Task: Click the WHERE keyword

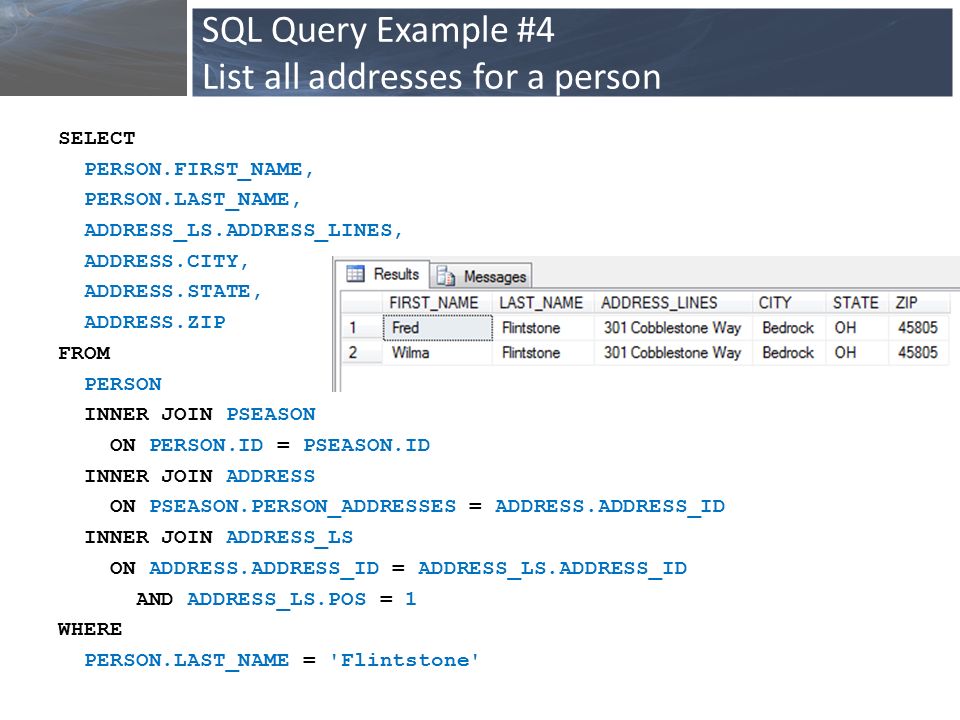Action: 90,629
